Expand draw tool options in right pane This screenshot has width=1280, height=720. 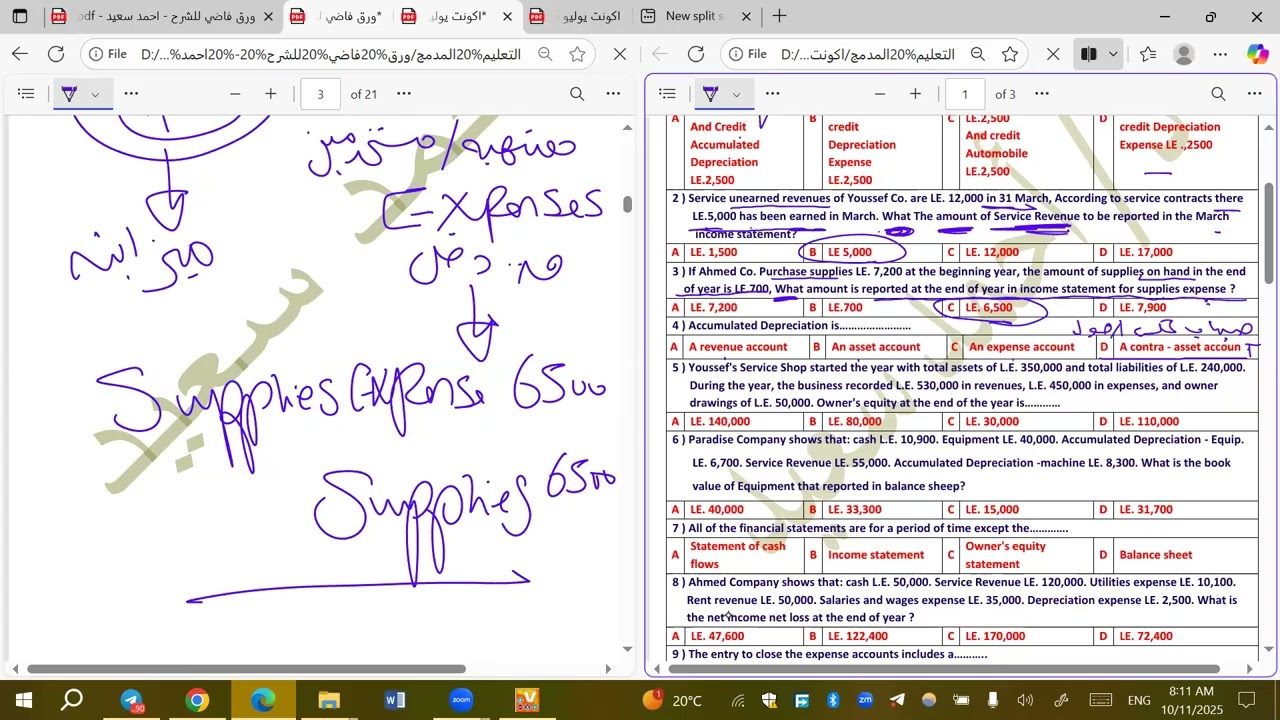coord(737,94)
